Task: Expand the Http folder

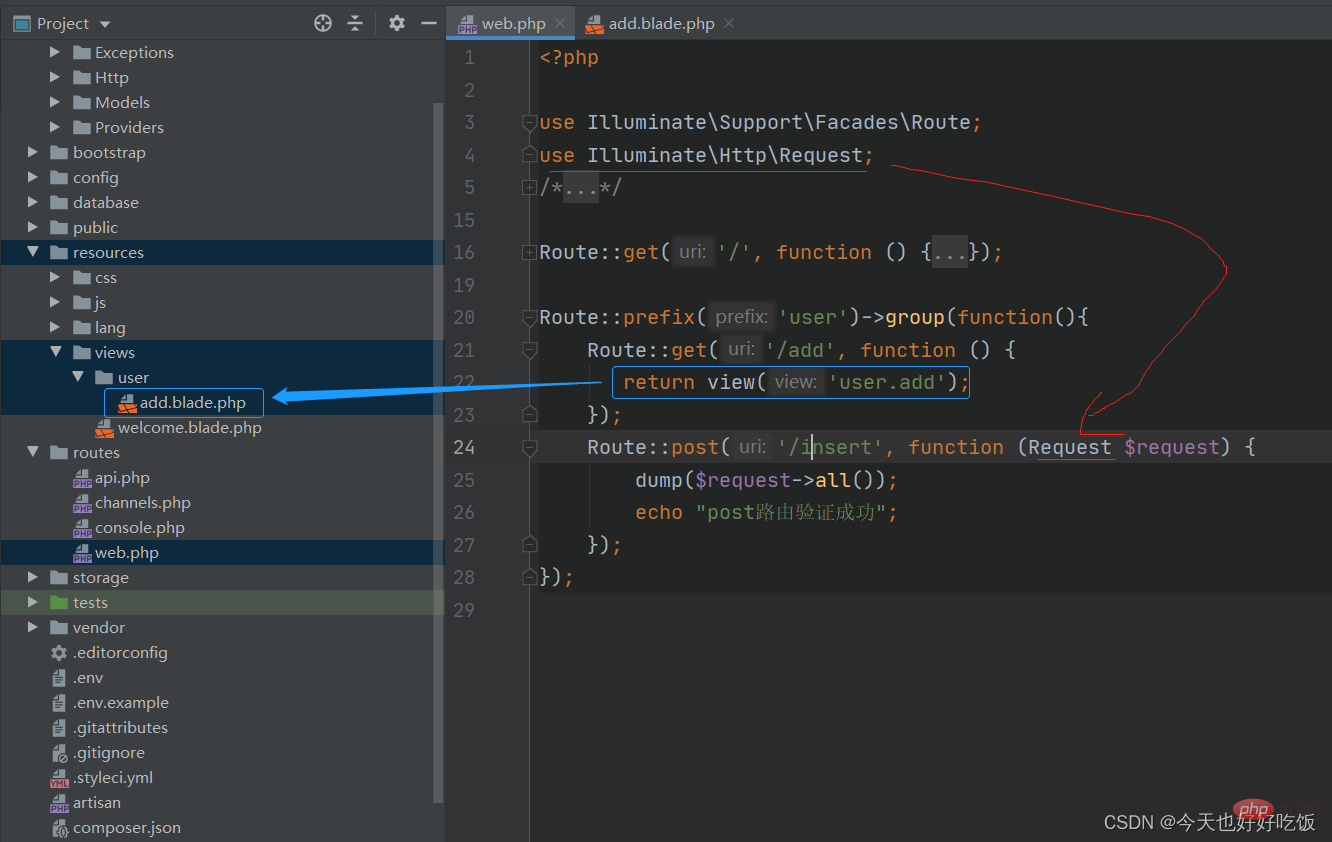Action: (55, 77)
